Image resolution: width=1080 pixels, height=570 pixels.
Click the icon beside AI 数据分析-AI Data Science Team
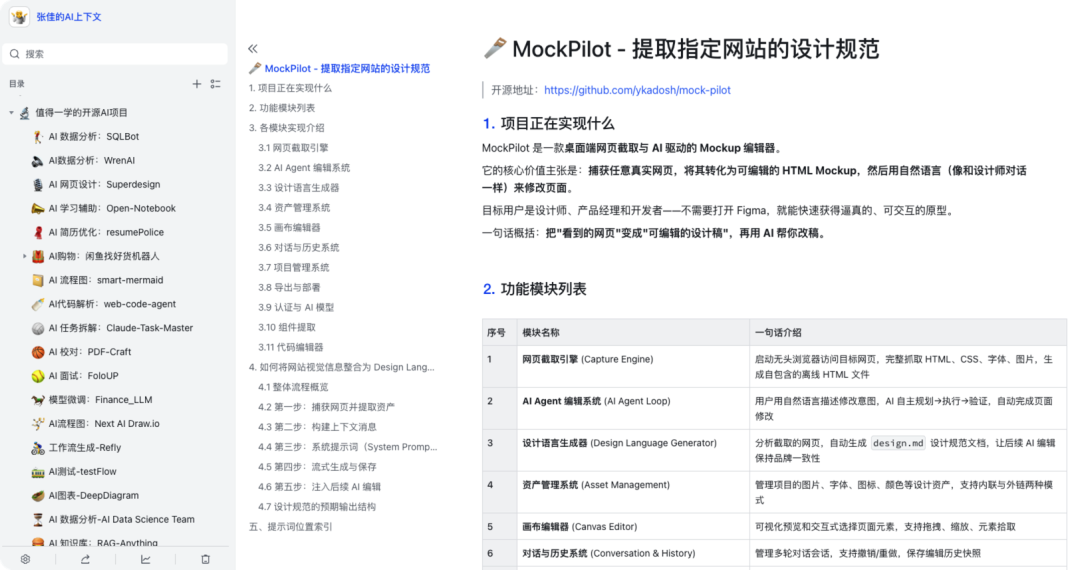(38, 519)
